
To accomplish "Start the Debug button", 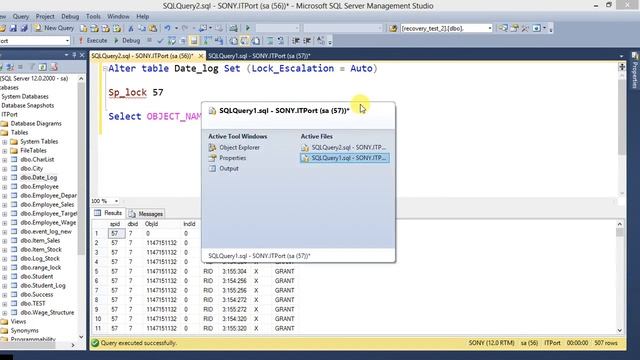I will click(127, 40).
